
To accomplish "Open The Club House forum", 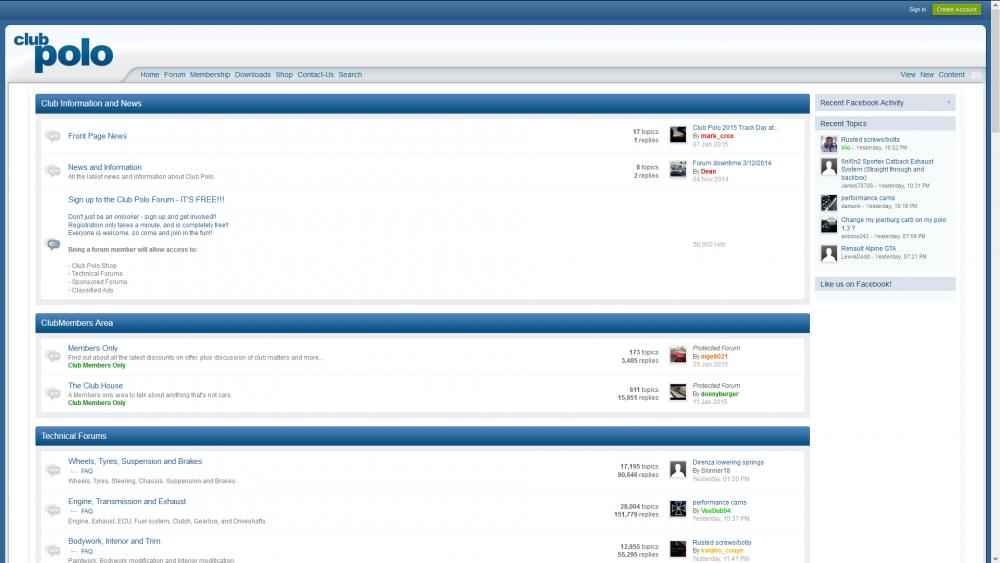I will [x=95, y=386].
